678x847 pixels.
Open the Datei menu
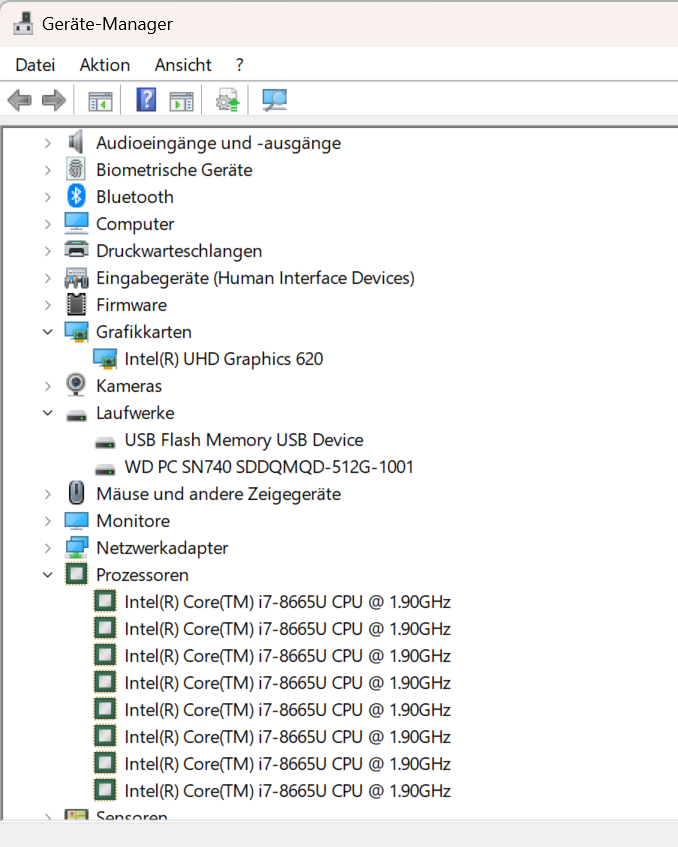tap(35, 65)
